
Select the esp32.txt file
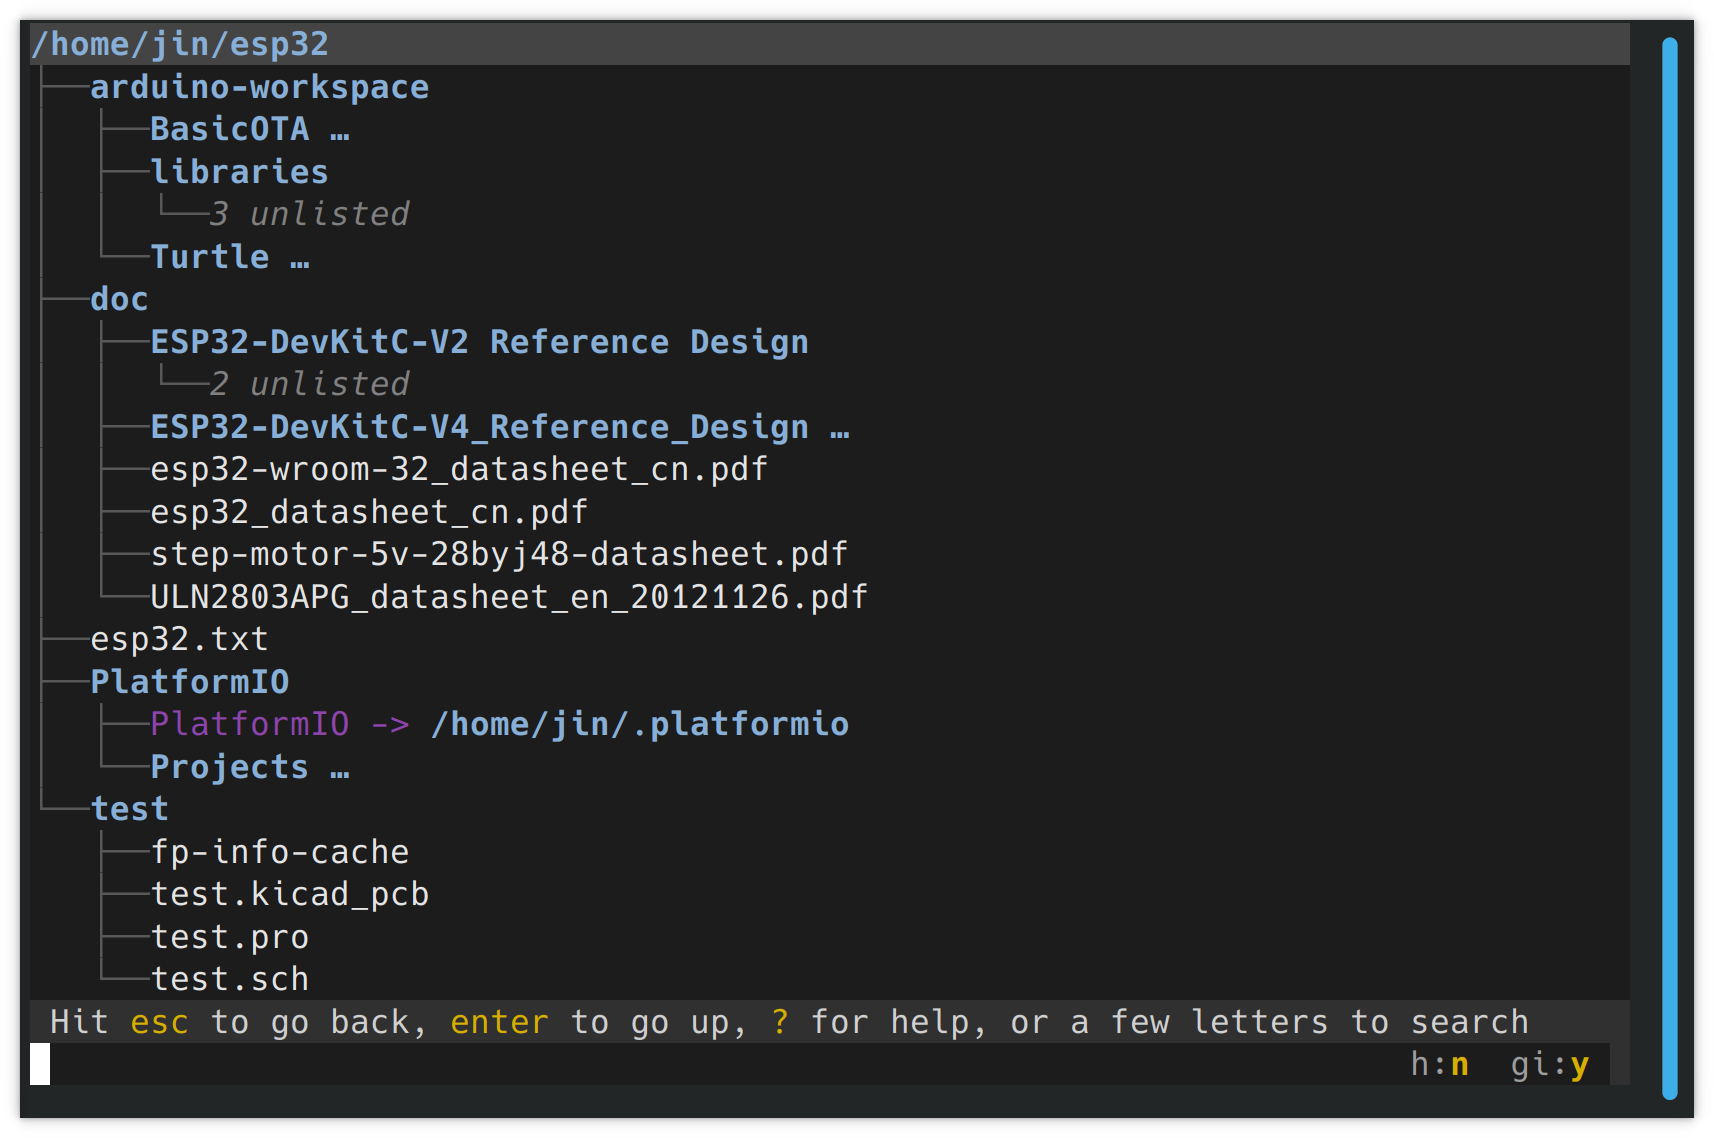pos(179,639)
